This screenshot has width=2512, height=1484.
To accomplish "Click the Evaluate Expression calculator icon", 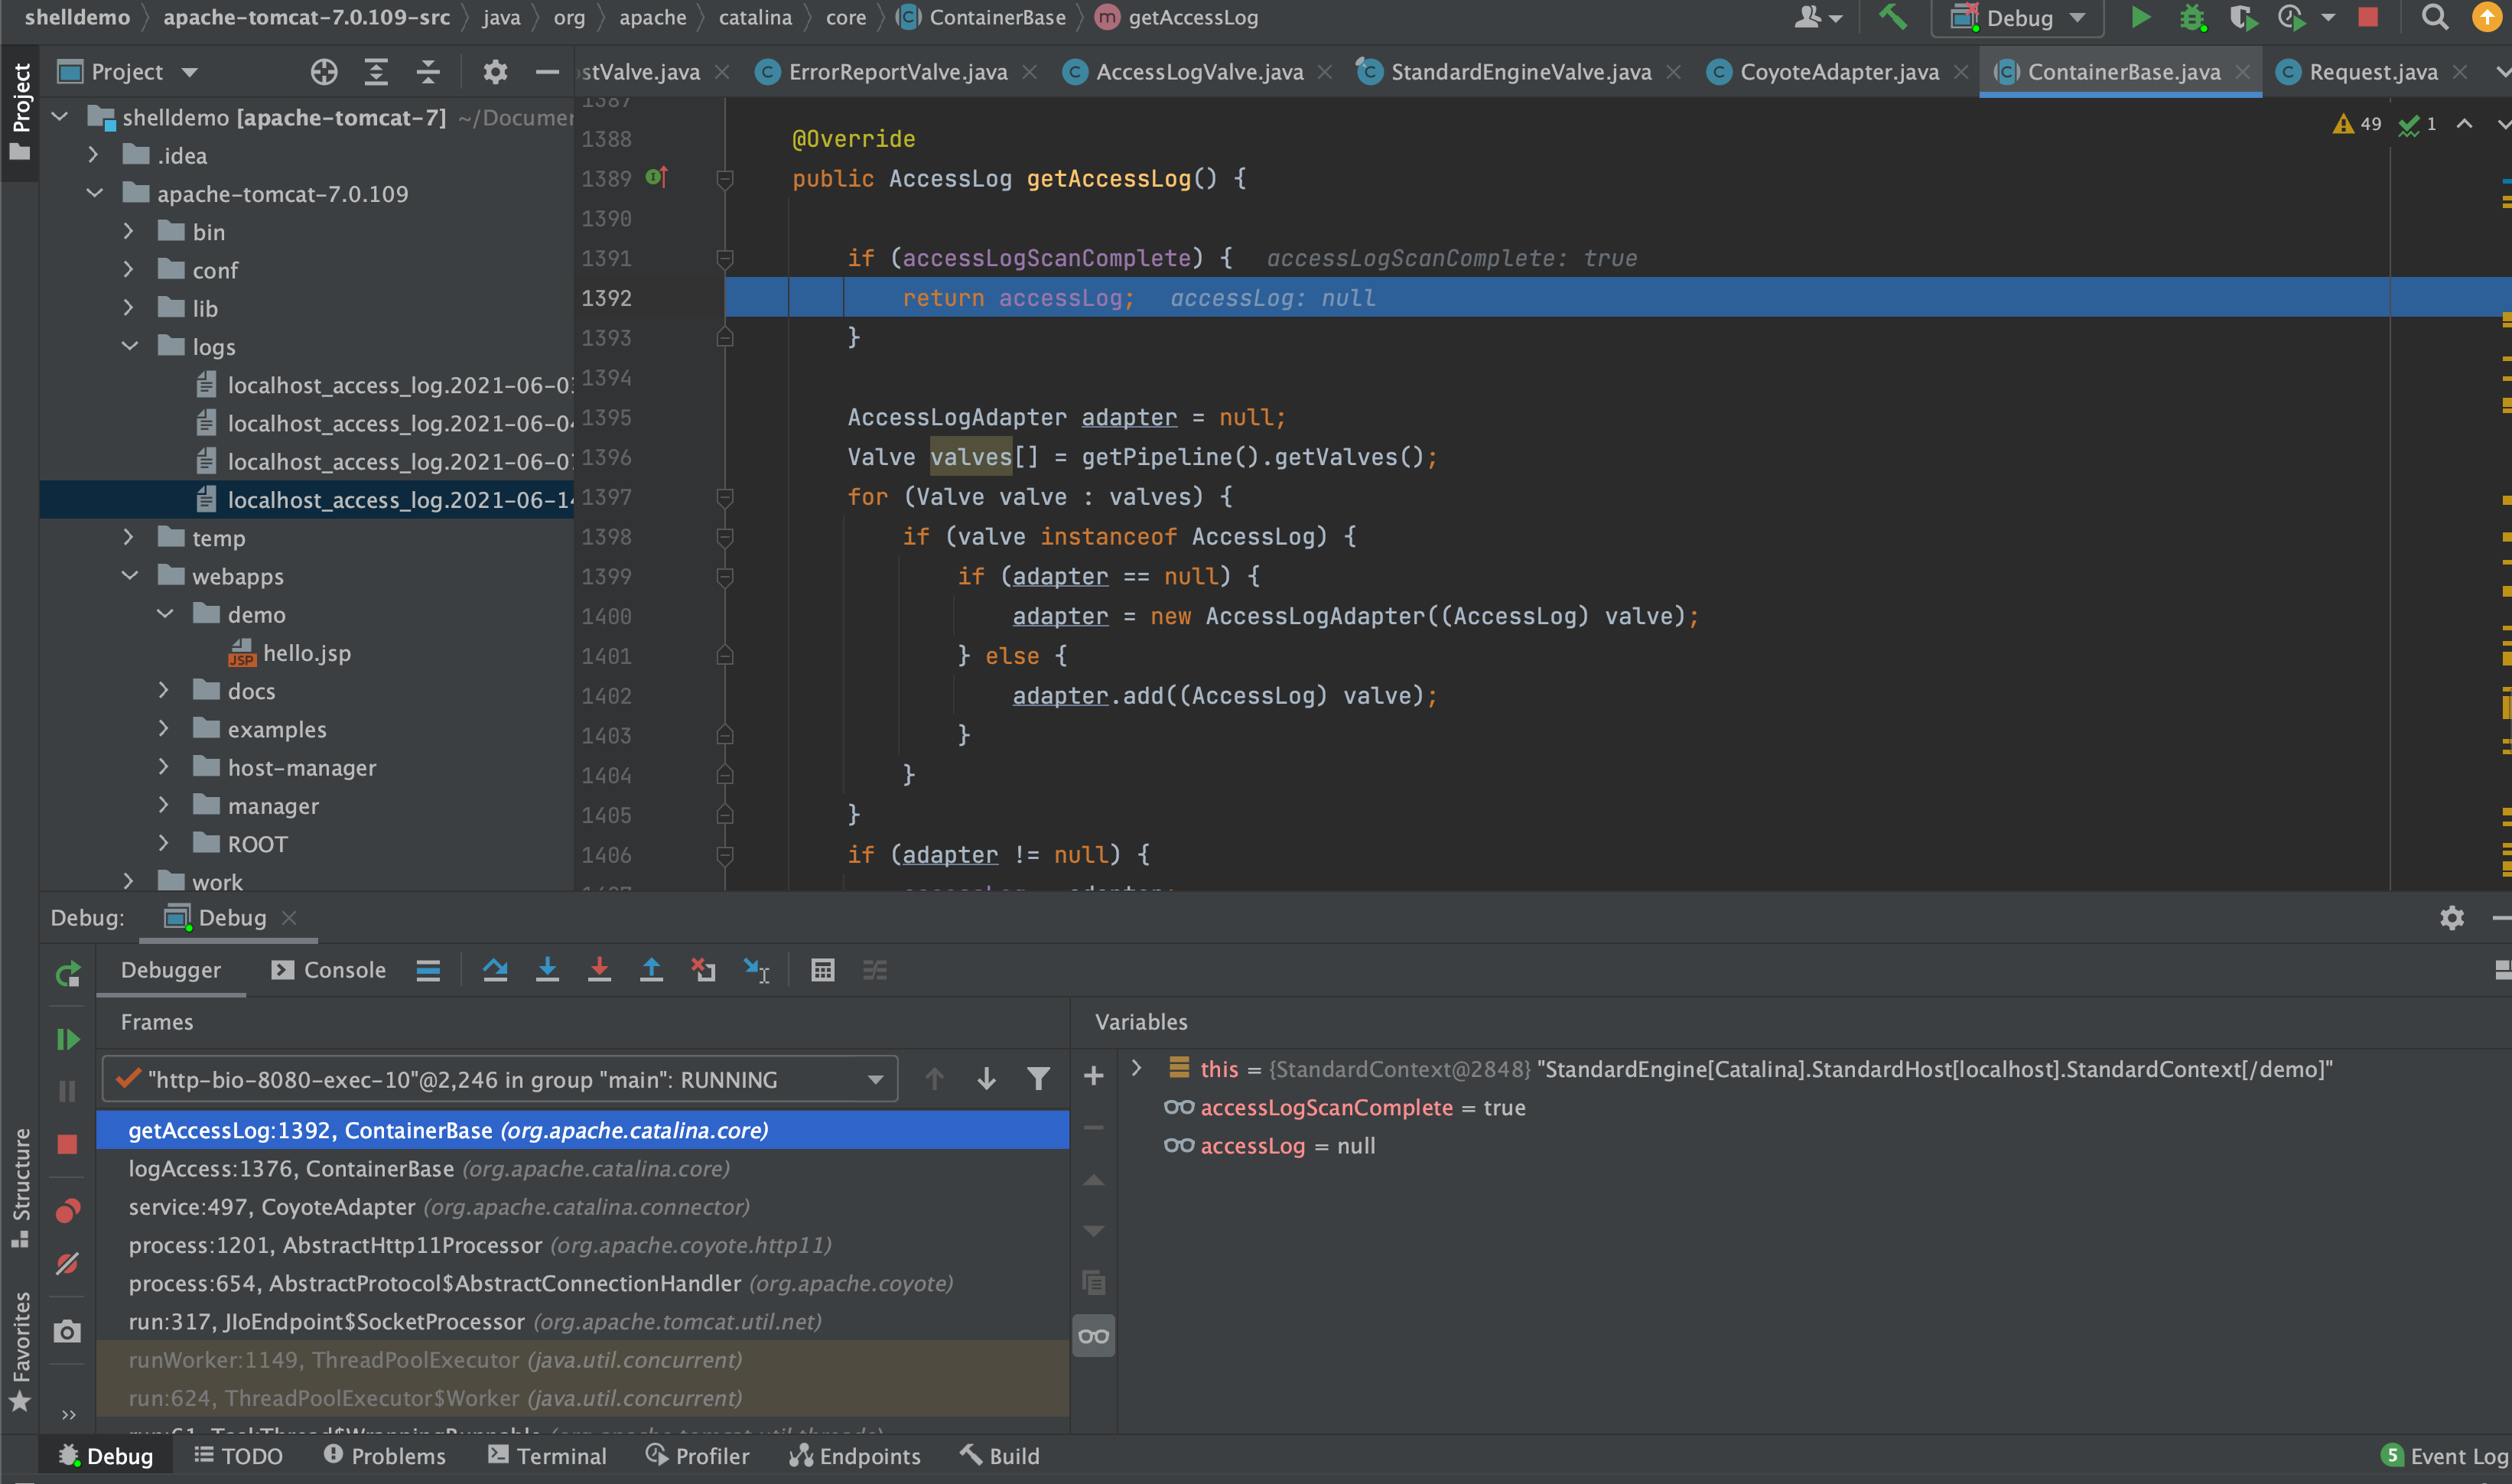I will (x=822, y=970).
